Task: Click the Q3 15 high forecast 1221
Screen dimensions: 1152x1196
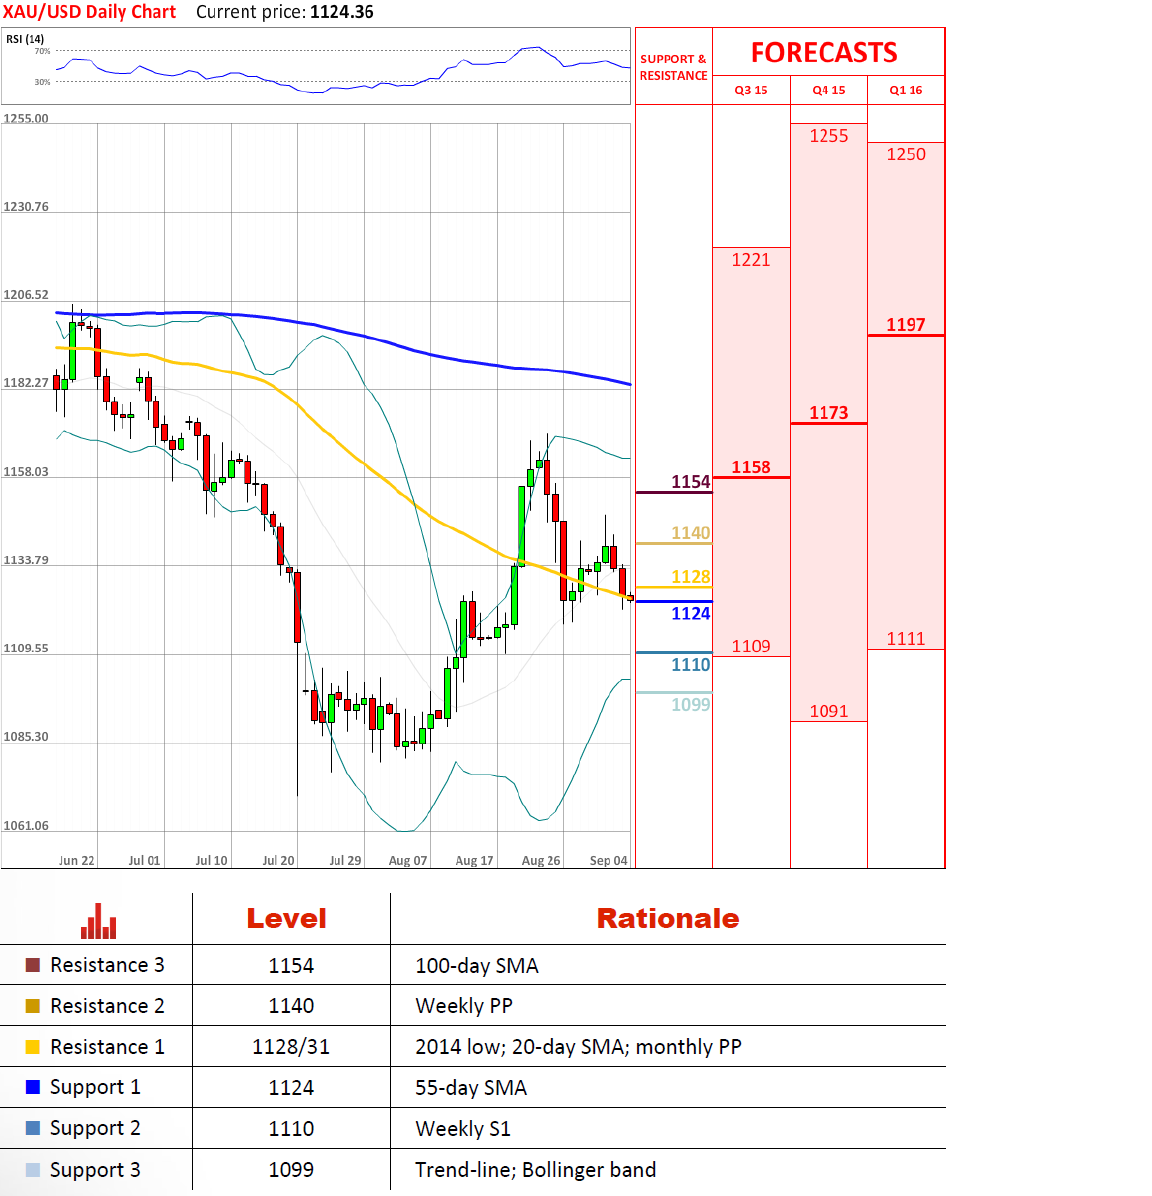Action: (751, 260)
